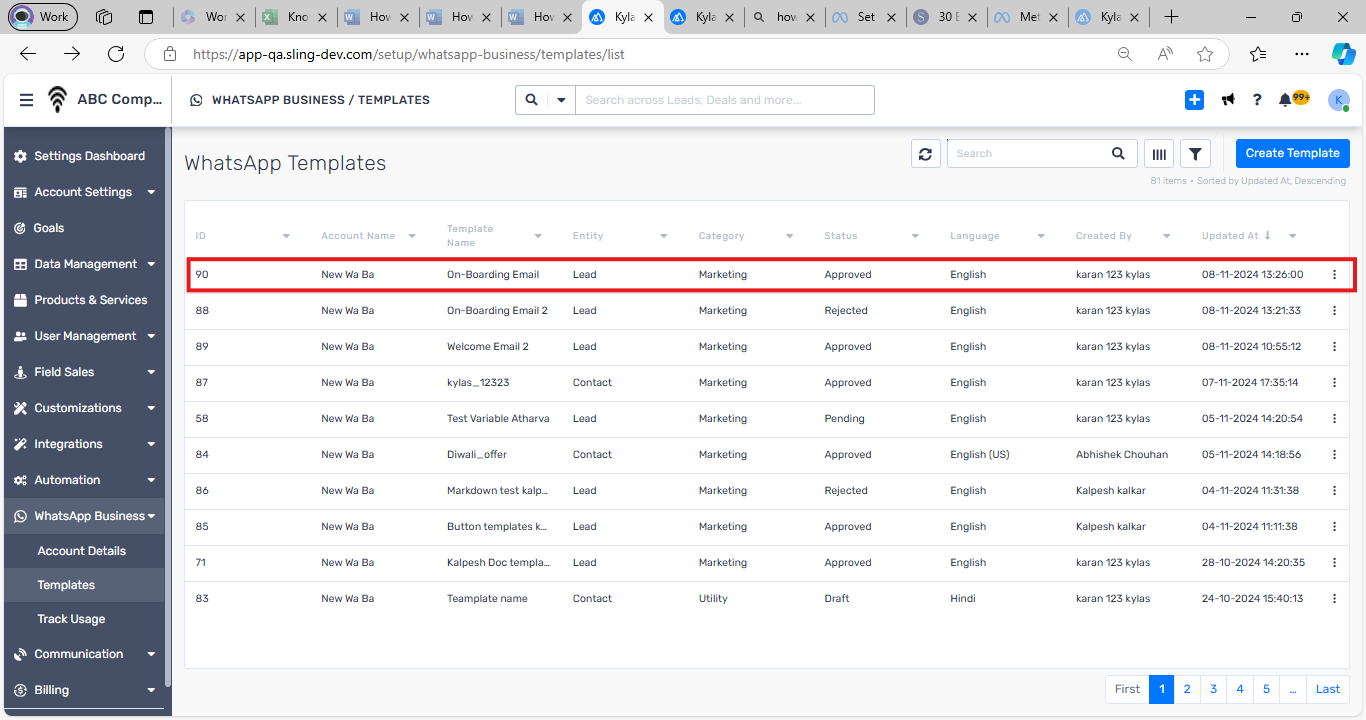Click the refresh templates icon

[925, 154]
